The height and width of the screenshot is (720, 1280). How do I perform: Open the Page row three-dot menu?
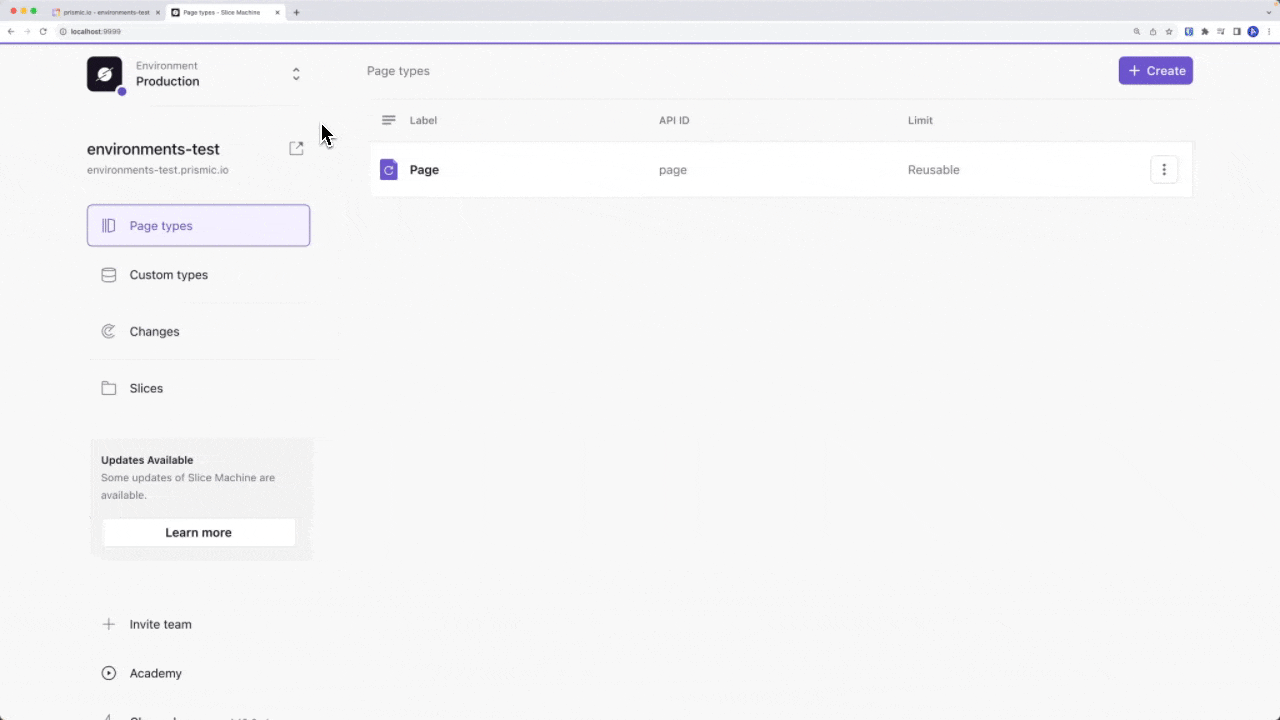[x=1164, y=170]
